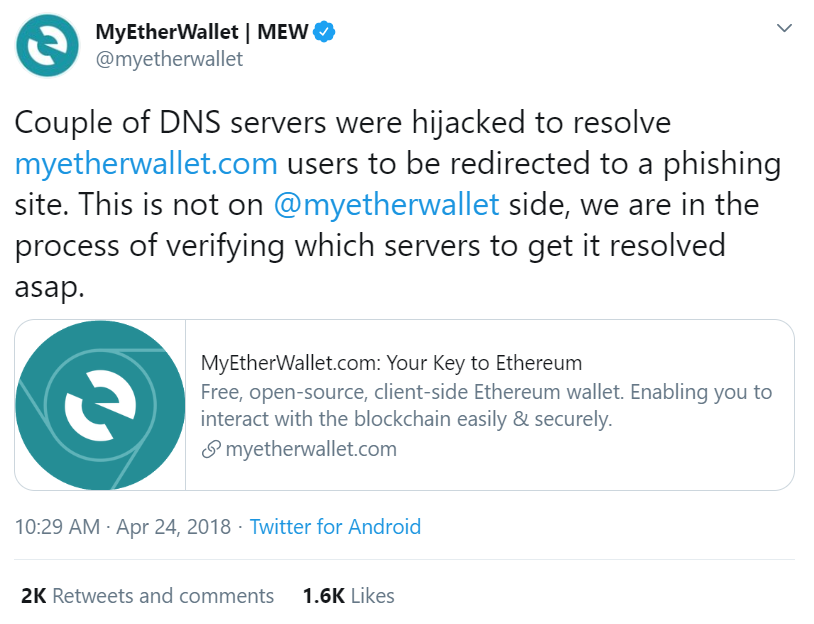Click the @myetherwallet mention in tweet body
The image size is (814, 624).
pos(386,204)
